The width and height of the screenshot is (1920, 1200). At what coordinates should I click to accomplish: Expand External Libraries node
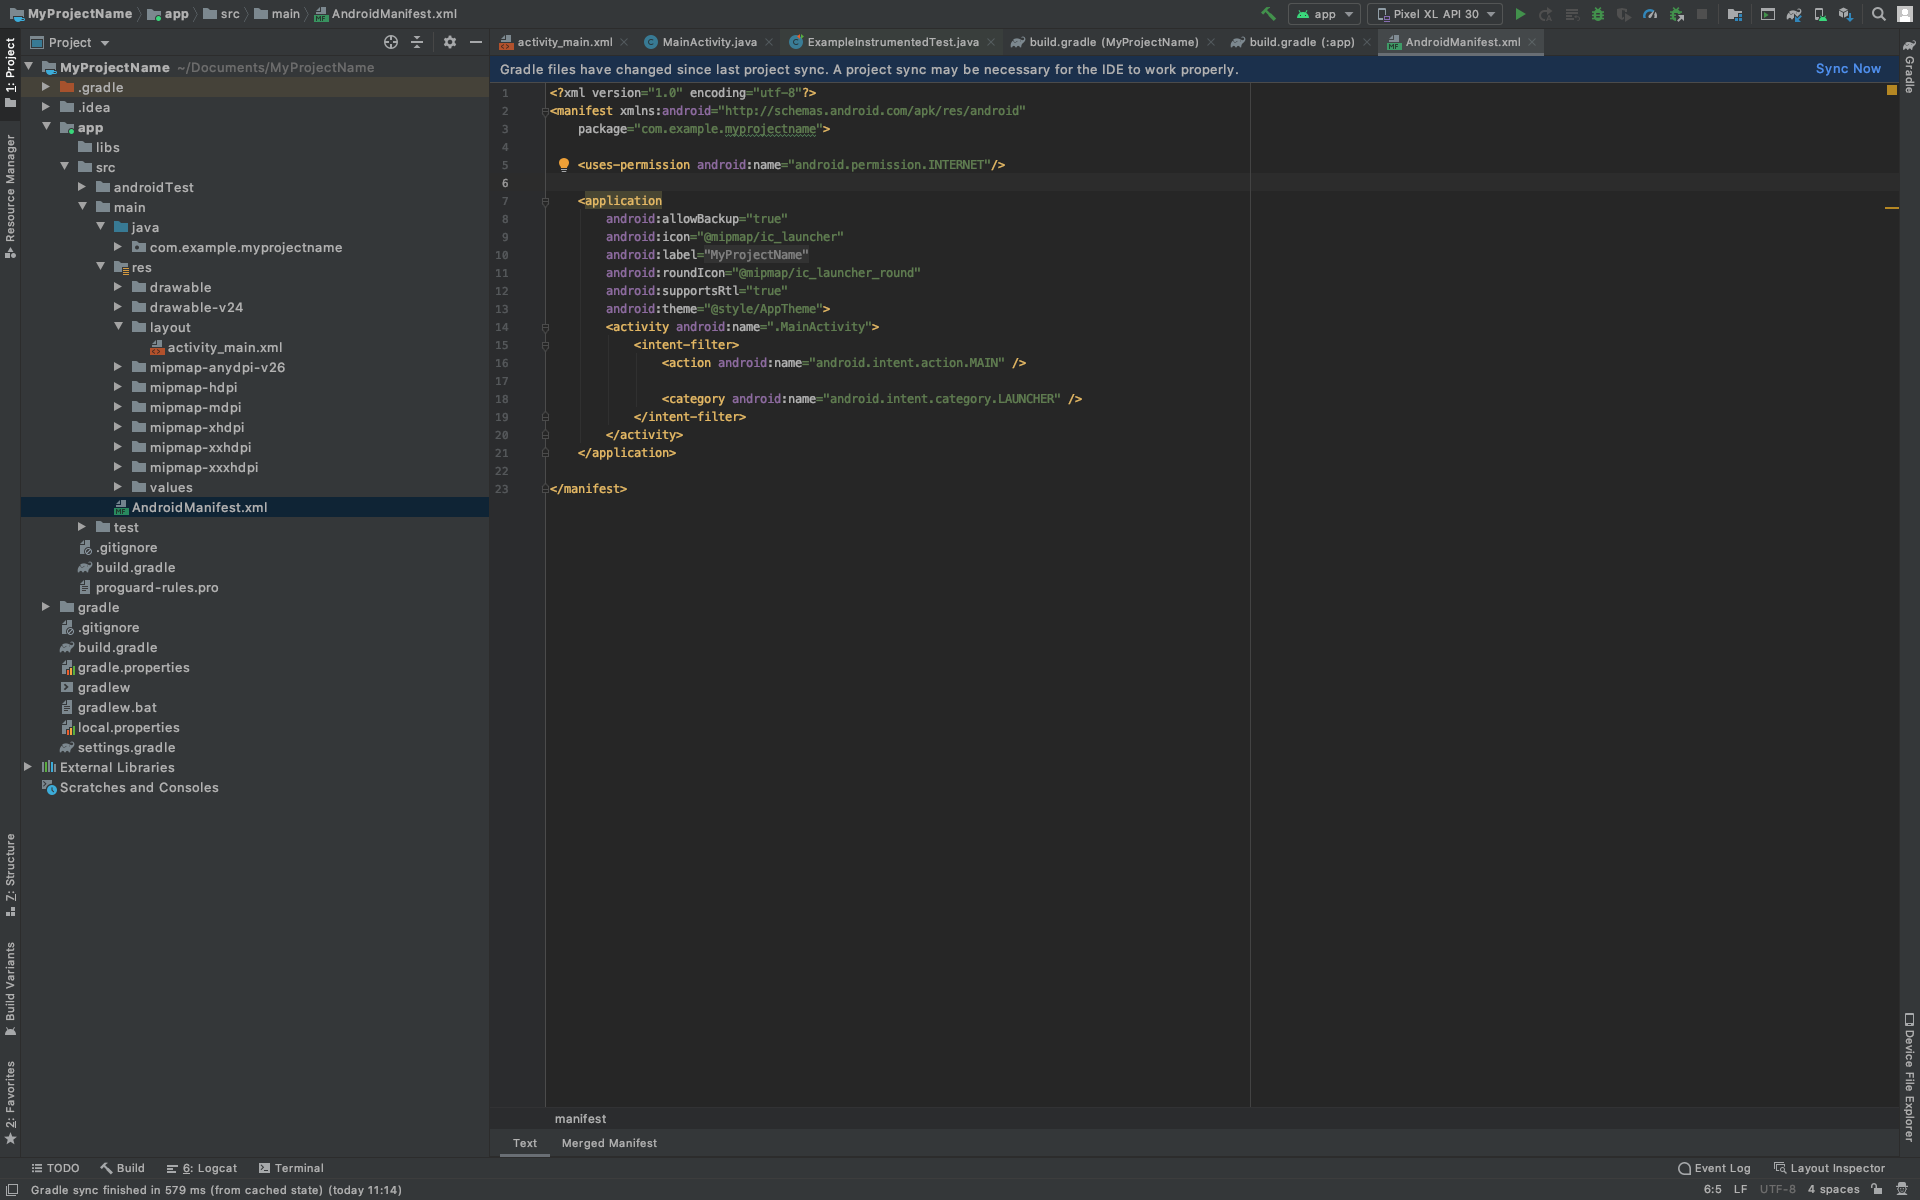pos(28,767)
